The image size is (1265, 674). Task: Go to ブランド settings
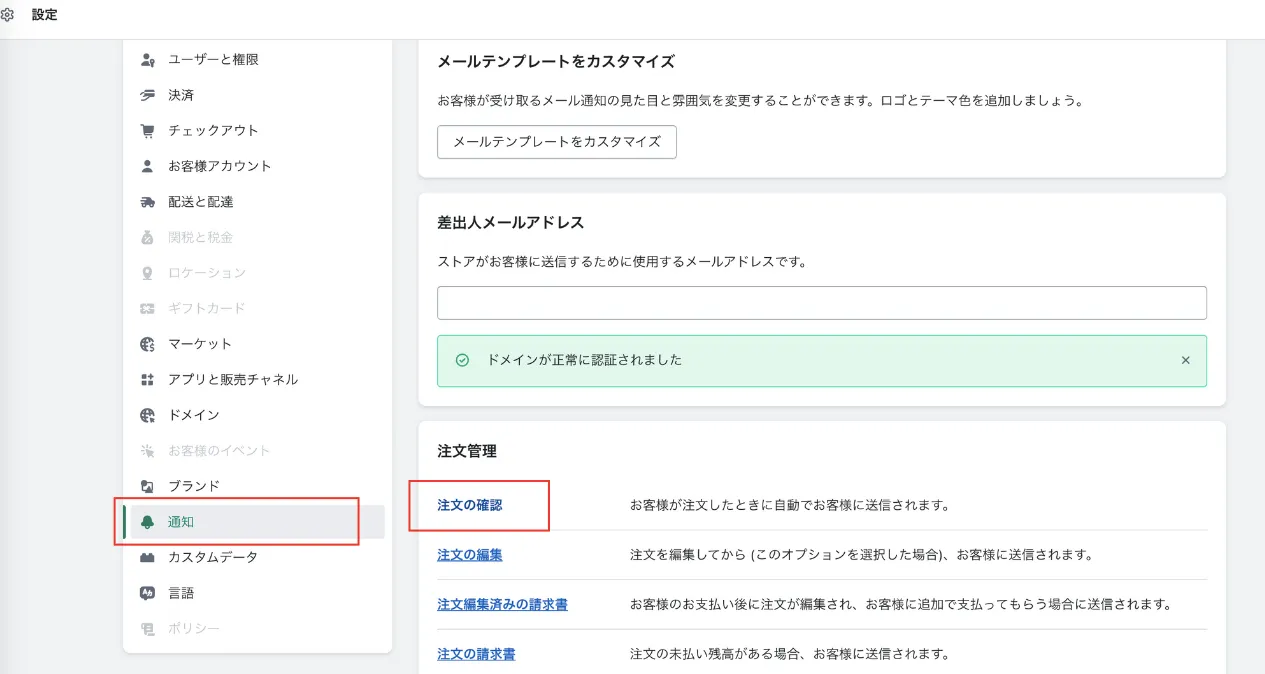pos(193,486)
